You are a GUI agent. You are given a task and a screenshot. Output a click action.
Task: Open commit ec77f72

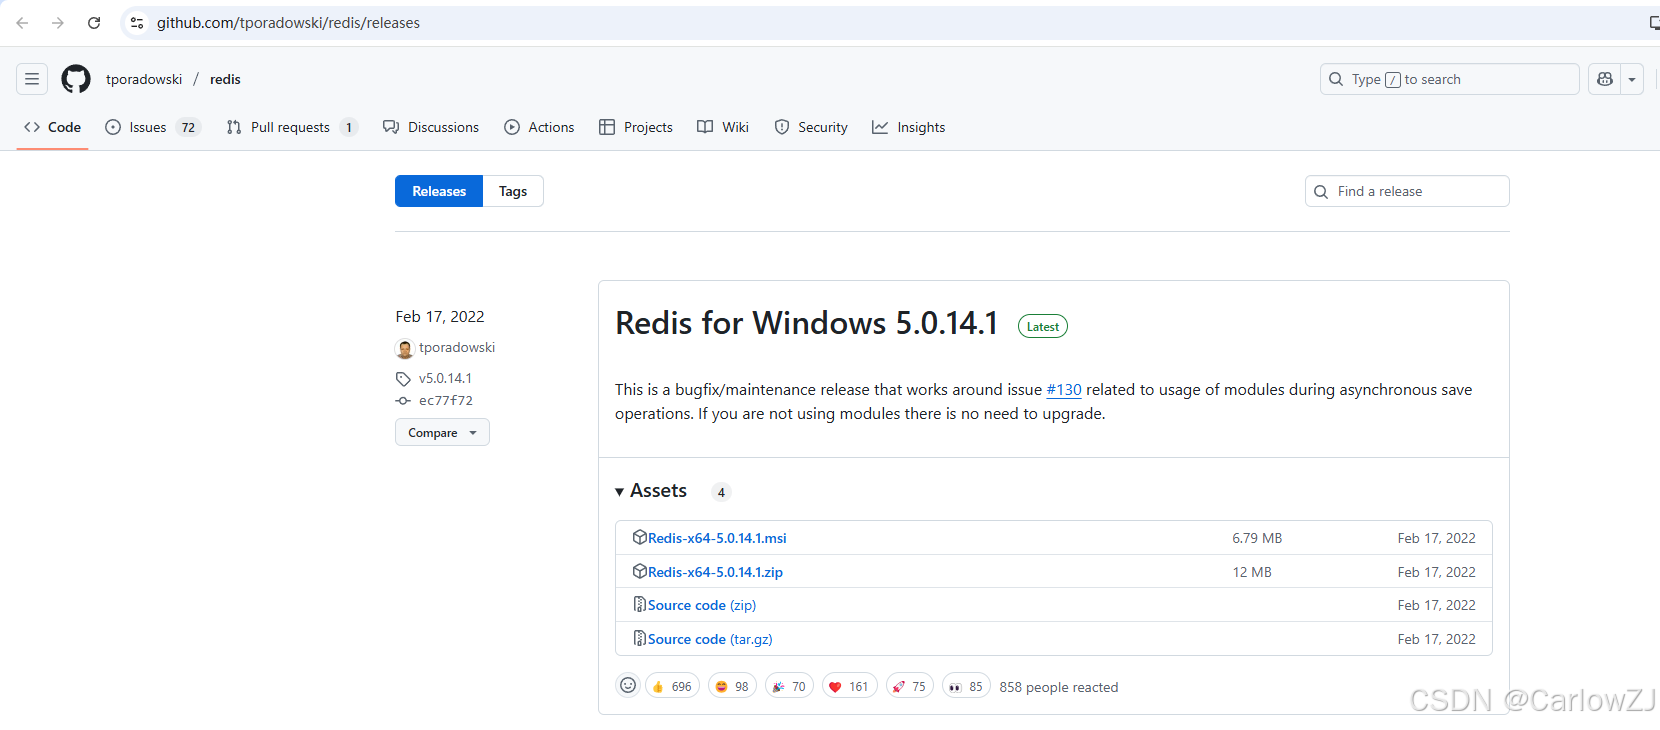pyautogui.click(x=446, y=400)
